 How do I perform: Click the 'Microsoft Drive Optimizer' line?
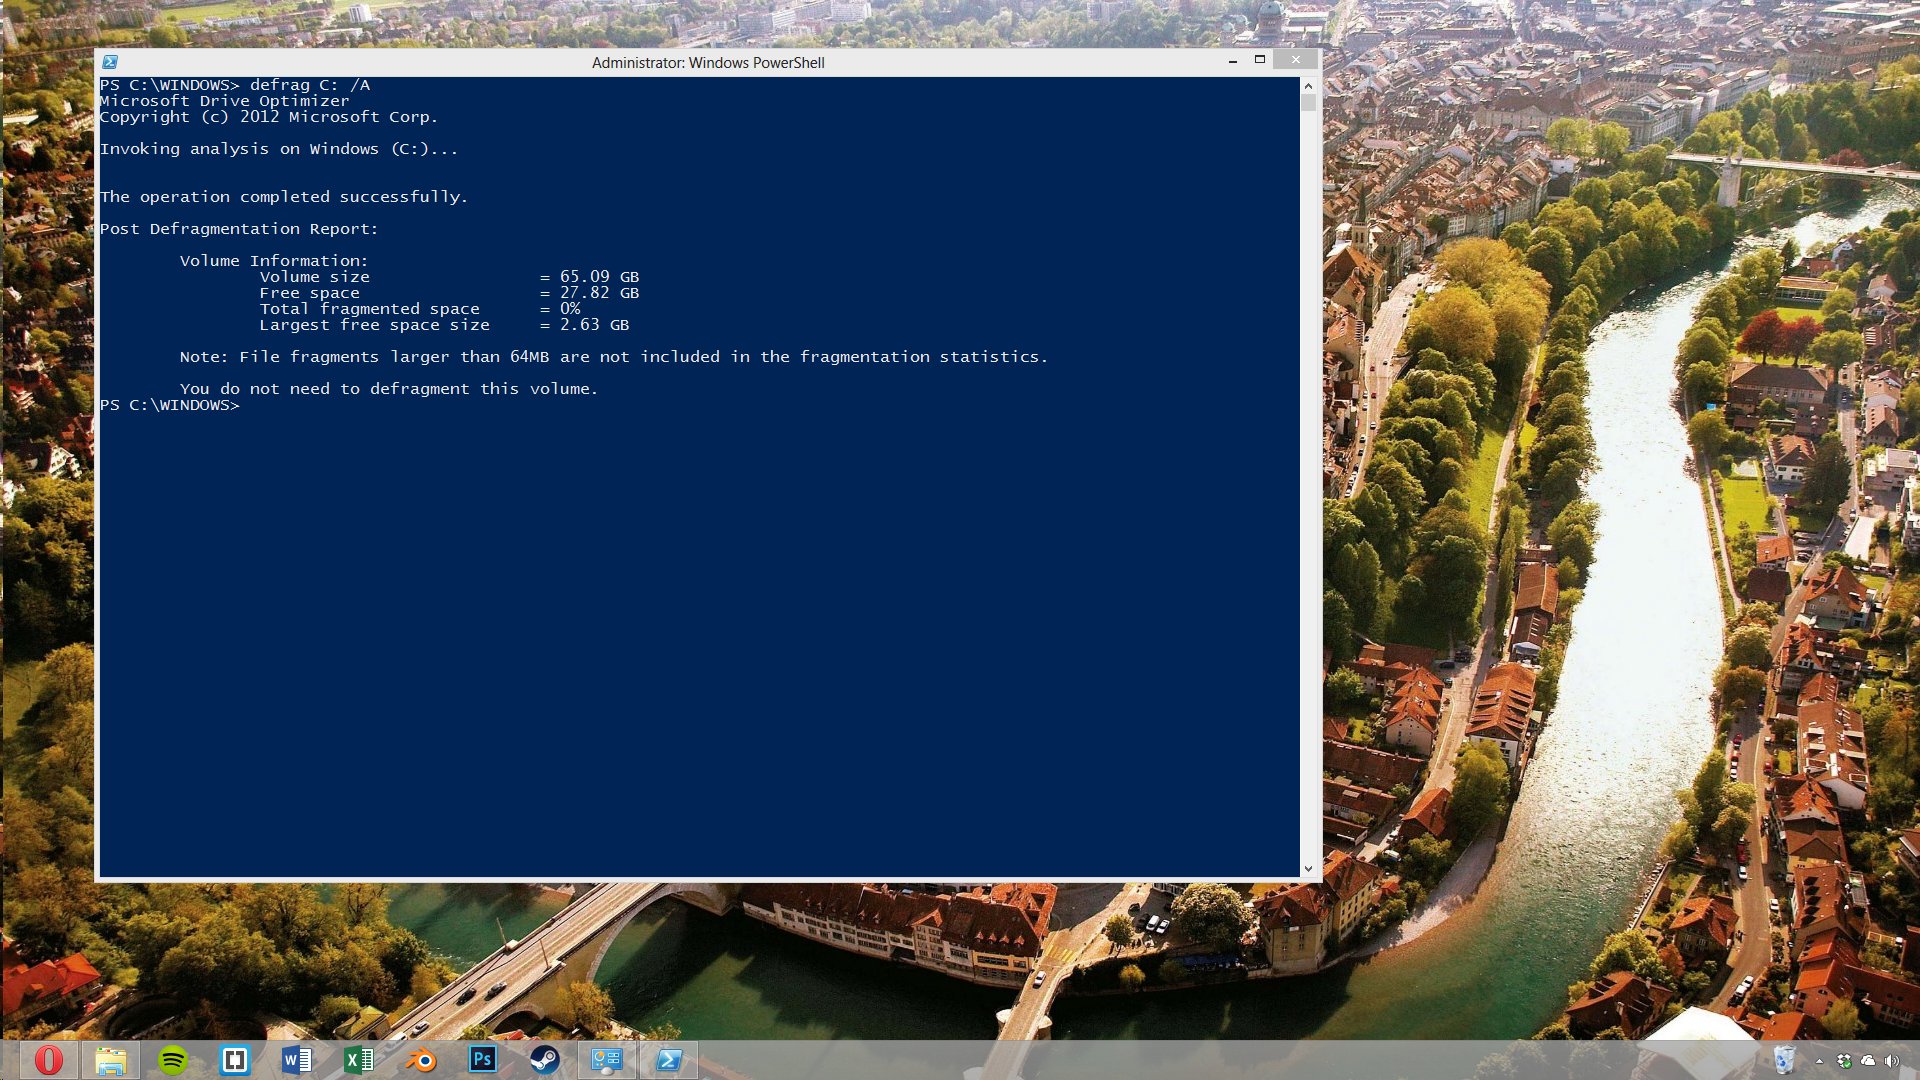(x=225, y=101)
